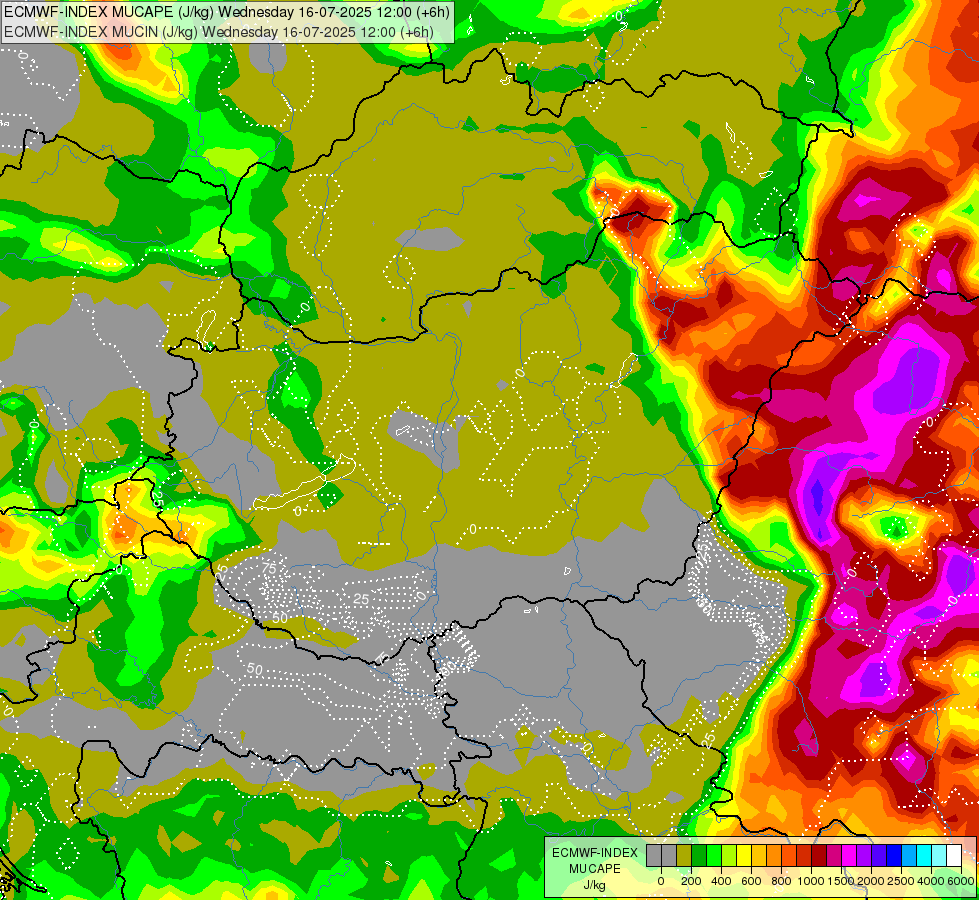Click the legend value 800
The image size is (979, 900).
[781, 881]
